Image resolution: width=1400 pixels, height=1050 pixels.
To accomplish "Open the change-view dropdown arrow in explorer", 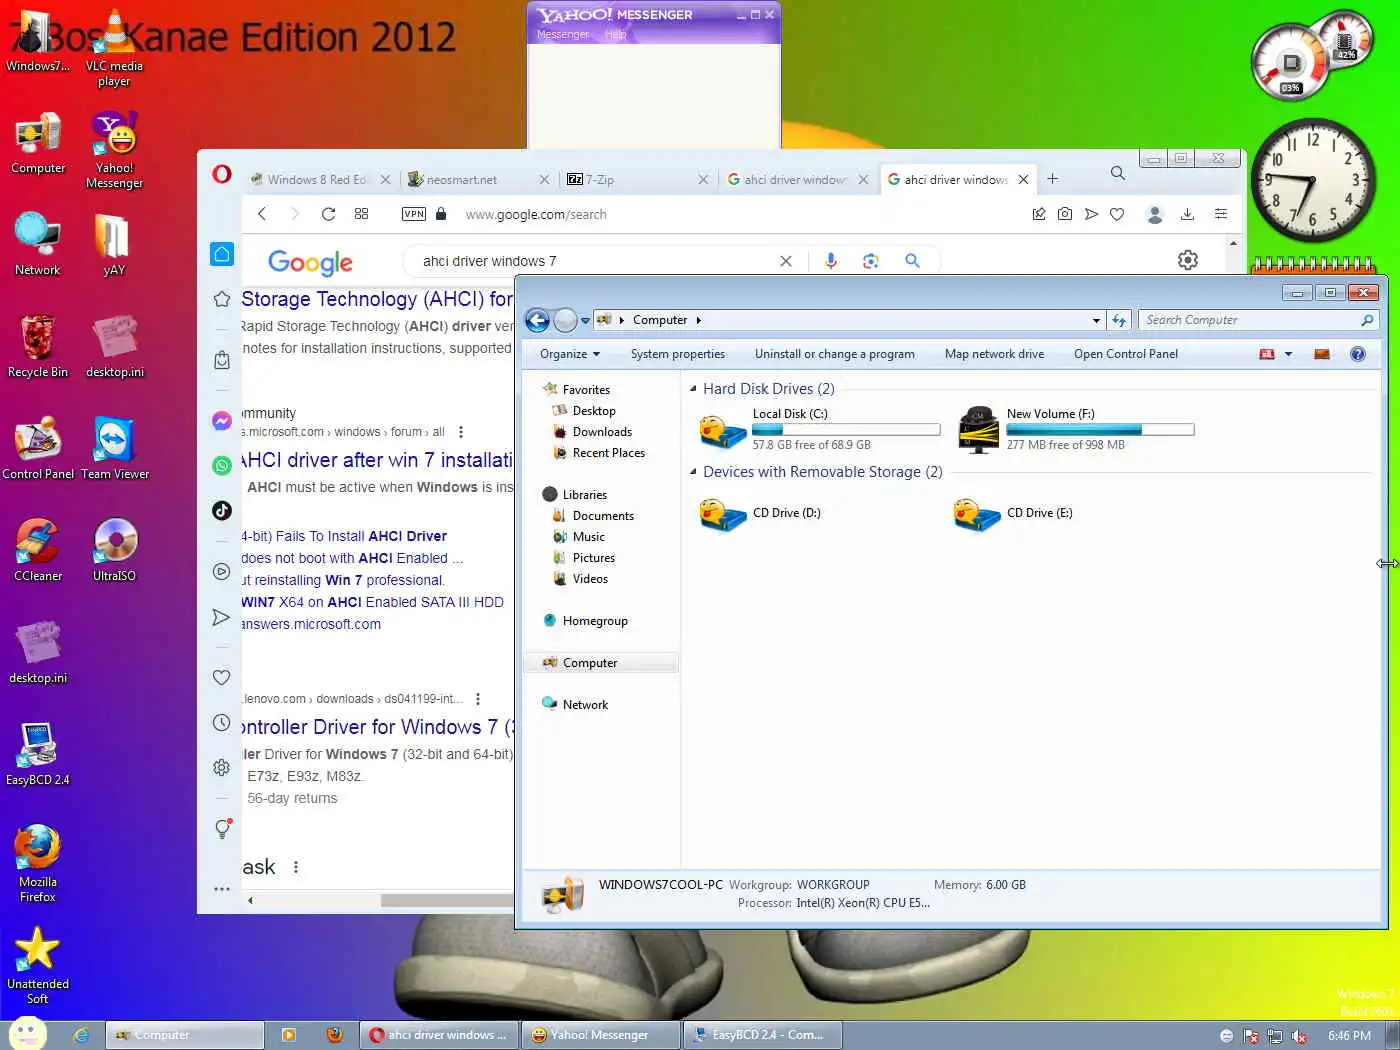I will (x=1288, y=354).
